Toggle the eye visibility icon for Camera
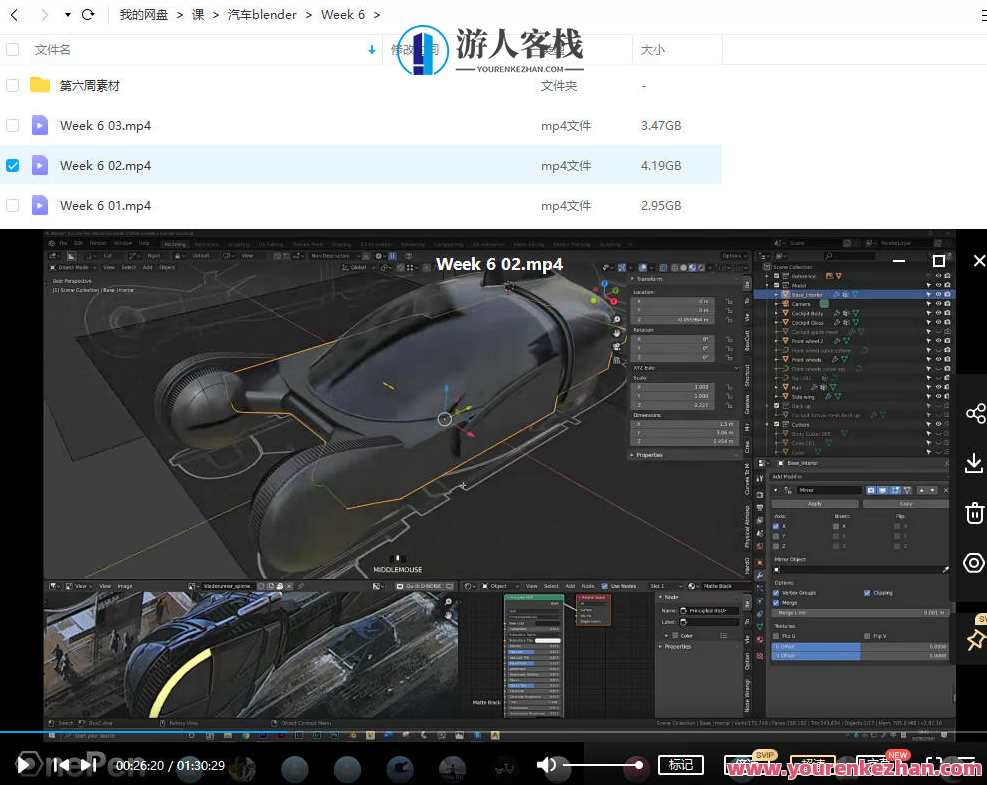This screenshot has width=987, height=785. coord(938,303)
